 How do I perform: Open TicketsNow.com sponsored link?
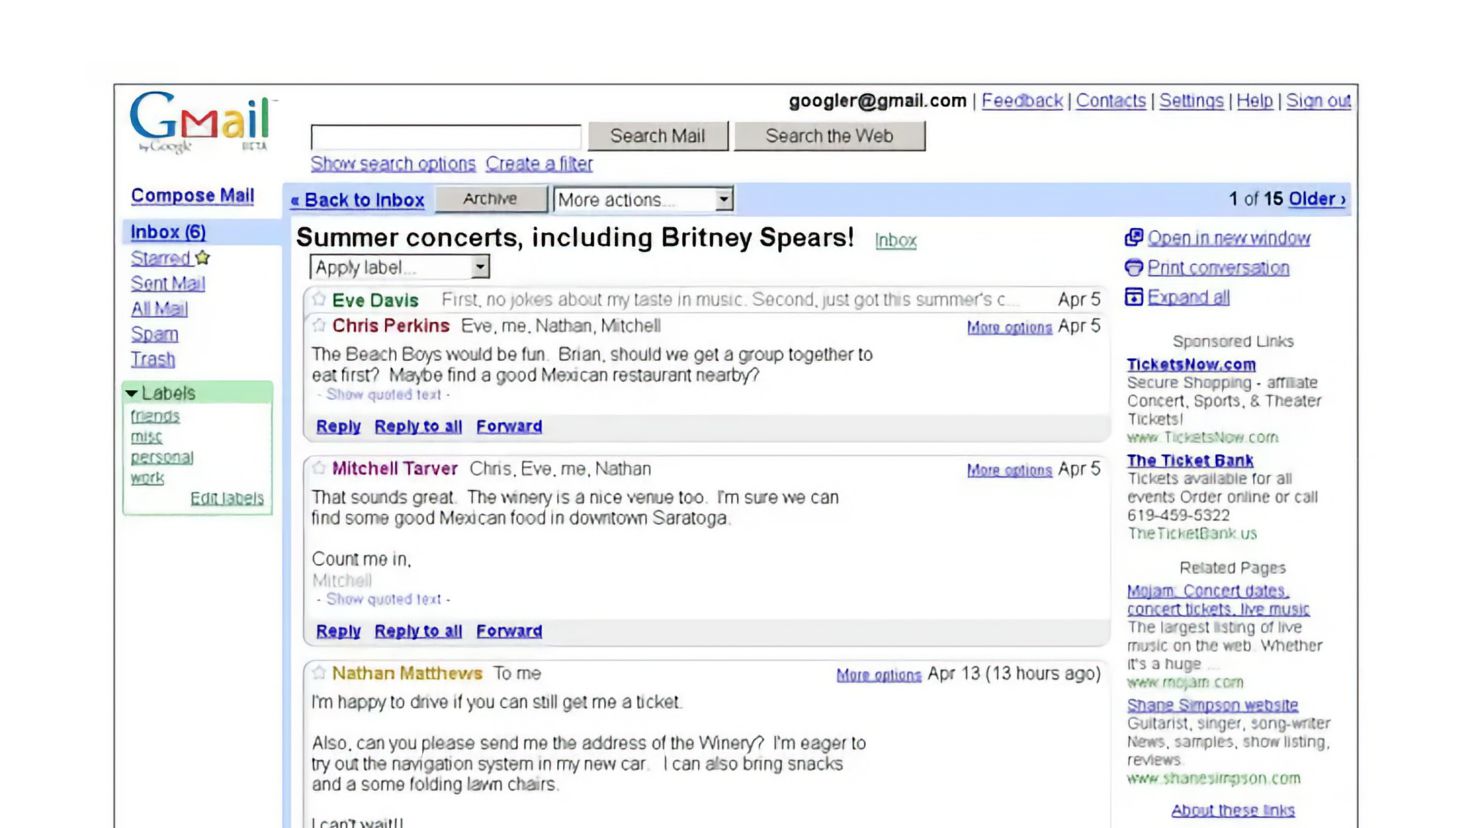pos(1191,365)
